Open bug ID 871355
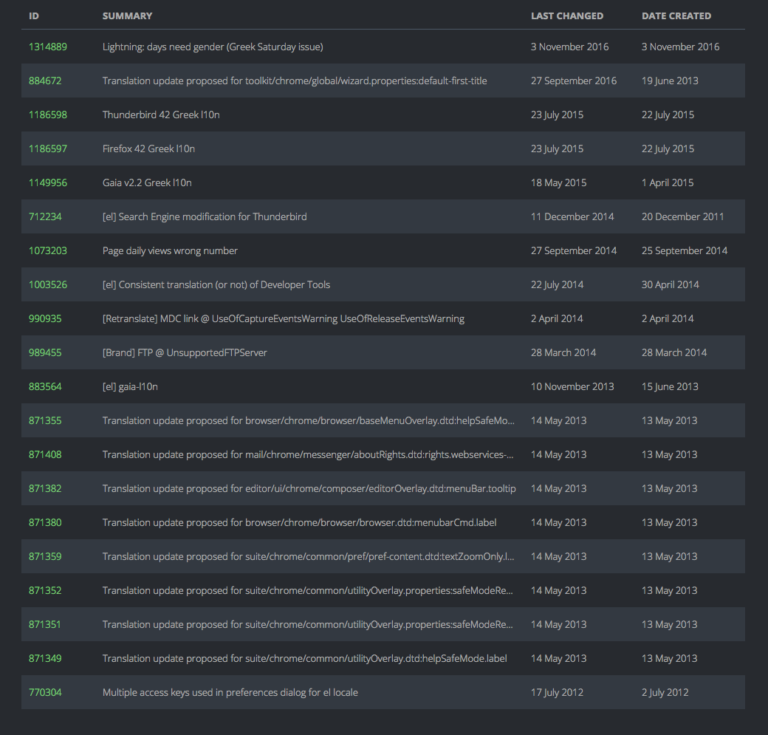The height and width of the screenshot is (735, 768). [x=44, y=421]
